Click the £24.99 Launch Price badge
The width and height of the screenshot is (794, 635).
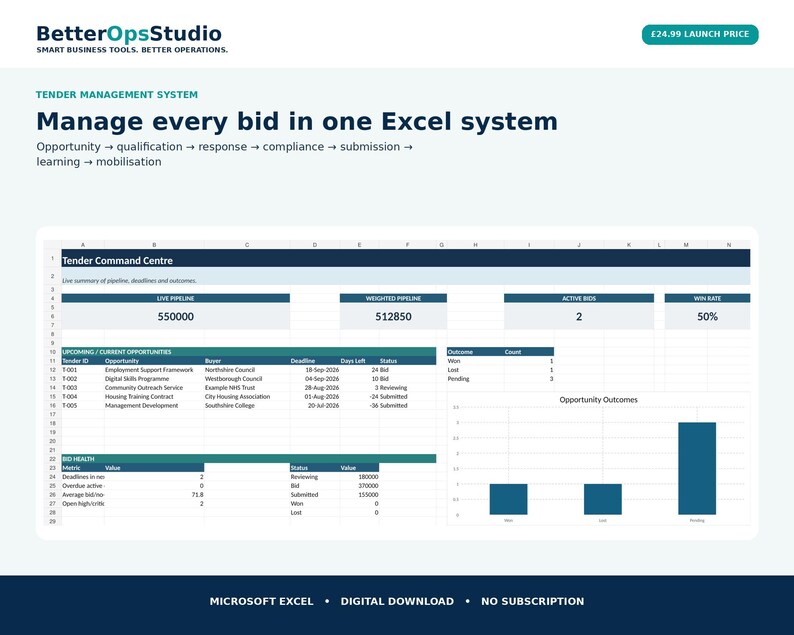(700, 34)
